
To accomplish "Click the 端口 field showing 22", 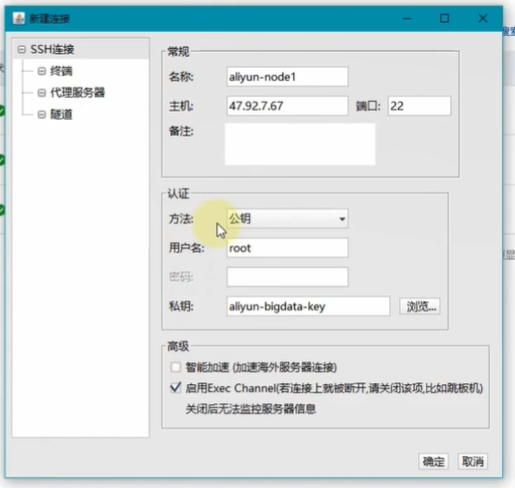I will (x=419, y=106).
